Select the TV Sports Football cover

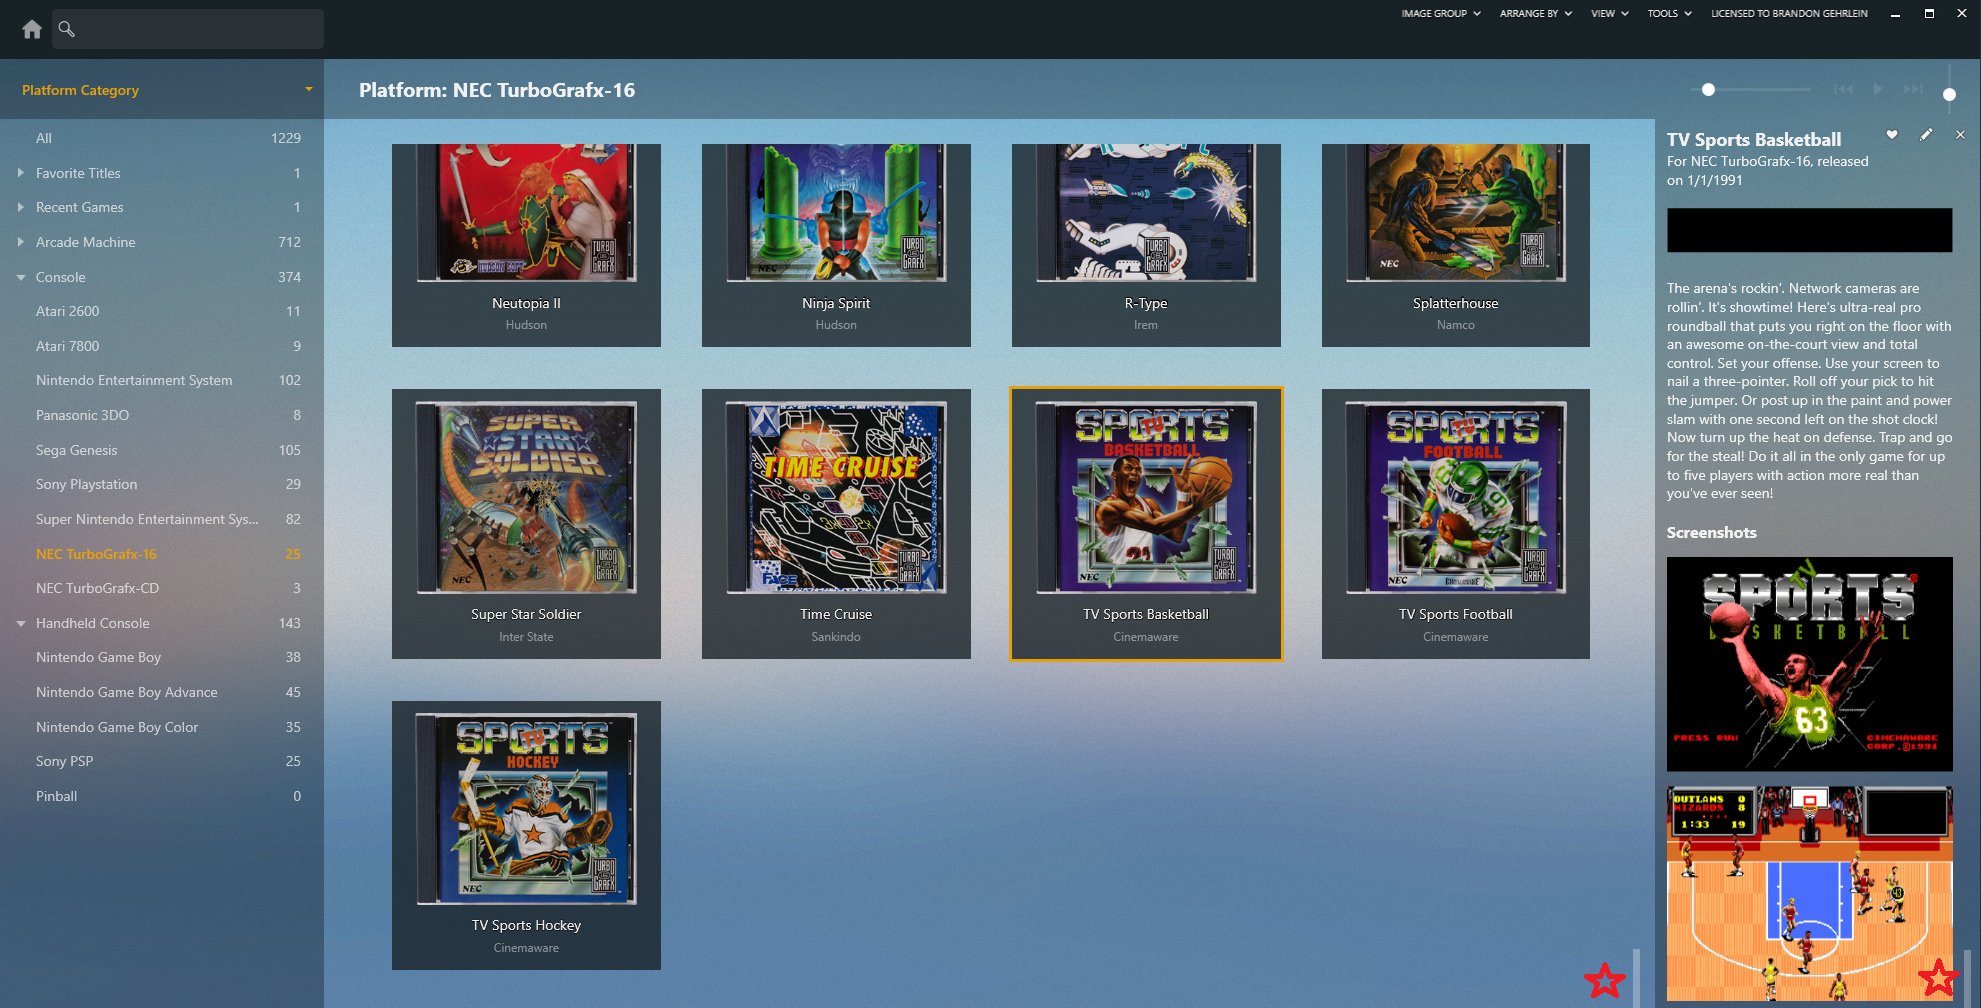[1456, 498]
